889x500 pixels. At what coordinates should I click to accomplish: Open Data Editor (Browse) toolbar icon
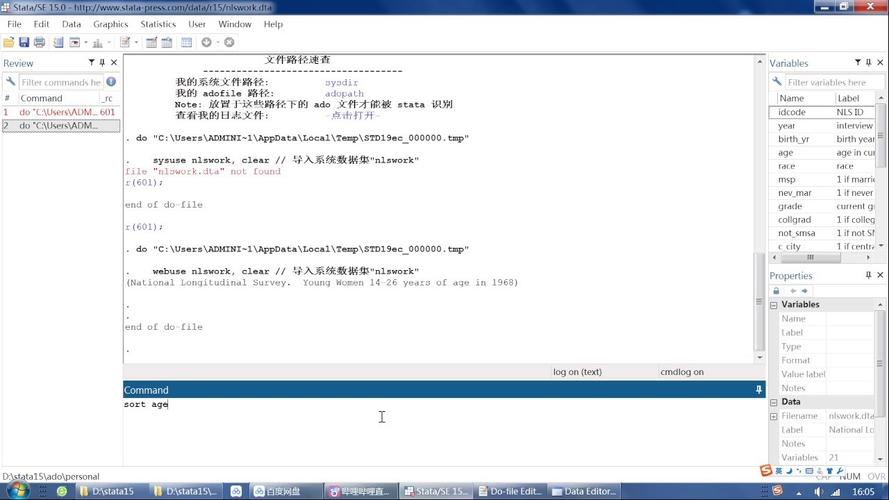(x=167, y=43)
